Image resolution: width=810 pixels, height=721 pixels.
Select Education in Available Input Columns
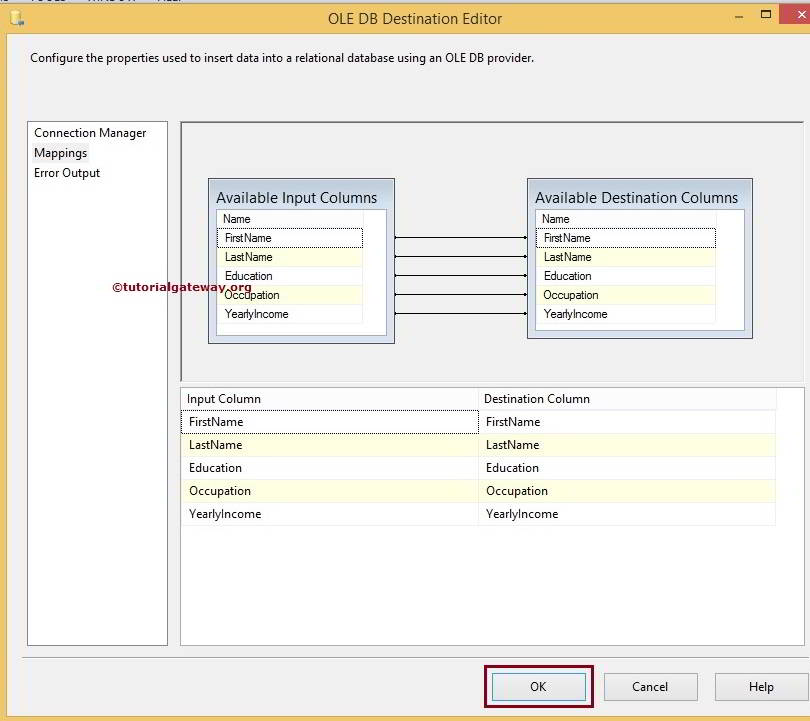coord(289,275)
